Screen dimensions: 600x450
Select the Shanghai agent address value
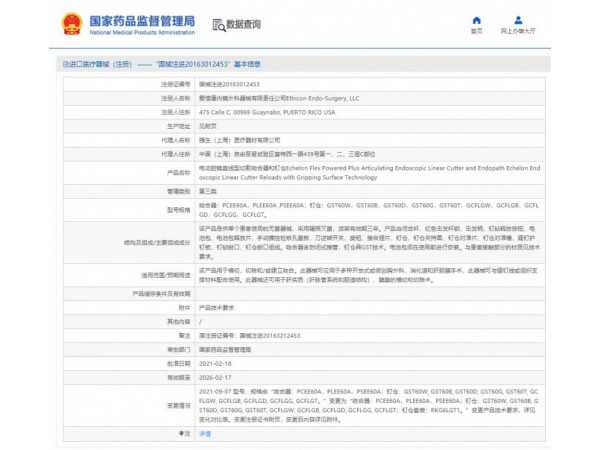click(287, 154)
